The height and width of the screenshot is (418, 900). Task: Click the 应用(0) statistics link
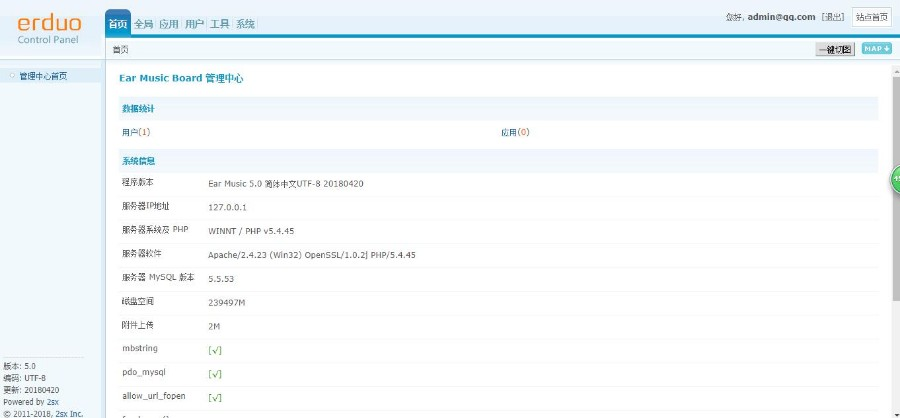coord(515,132)
